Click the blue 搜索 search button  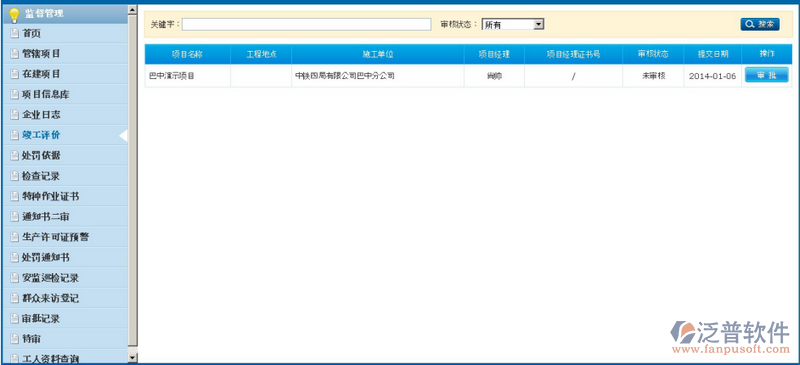click(x=760, y=24)
